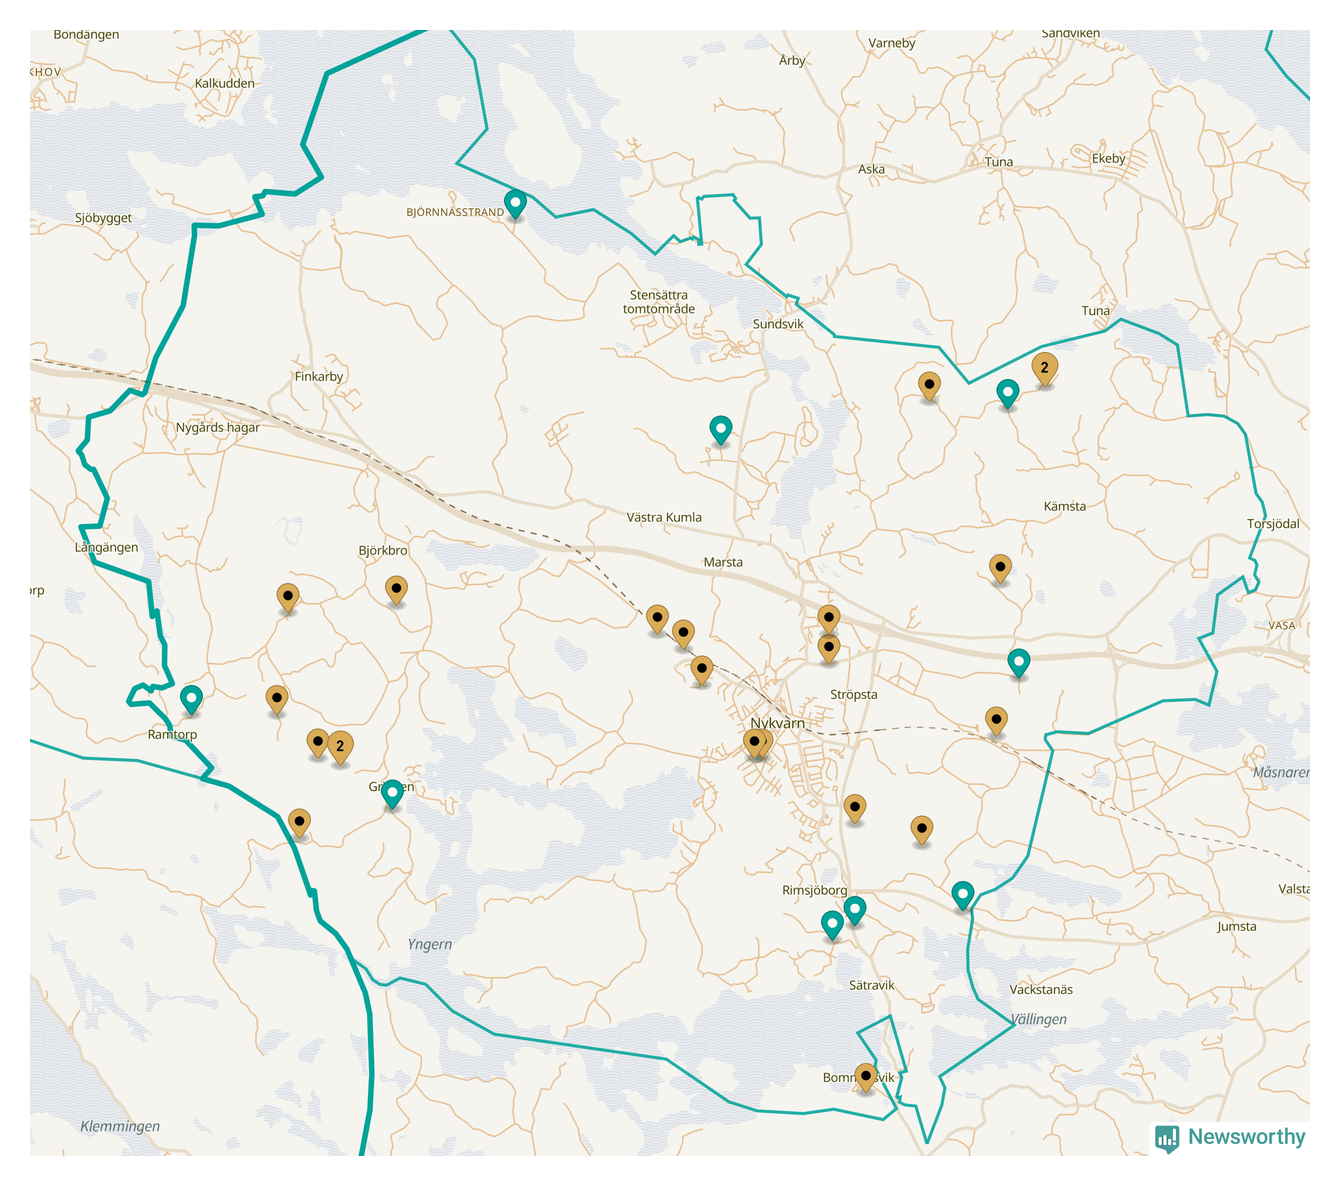Click the leftmost teal marker below Rimsjöborg
This screenshot has width=1340, height=1186.
[x=832, y=924]
